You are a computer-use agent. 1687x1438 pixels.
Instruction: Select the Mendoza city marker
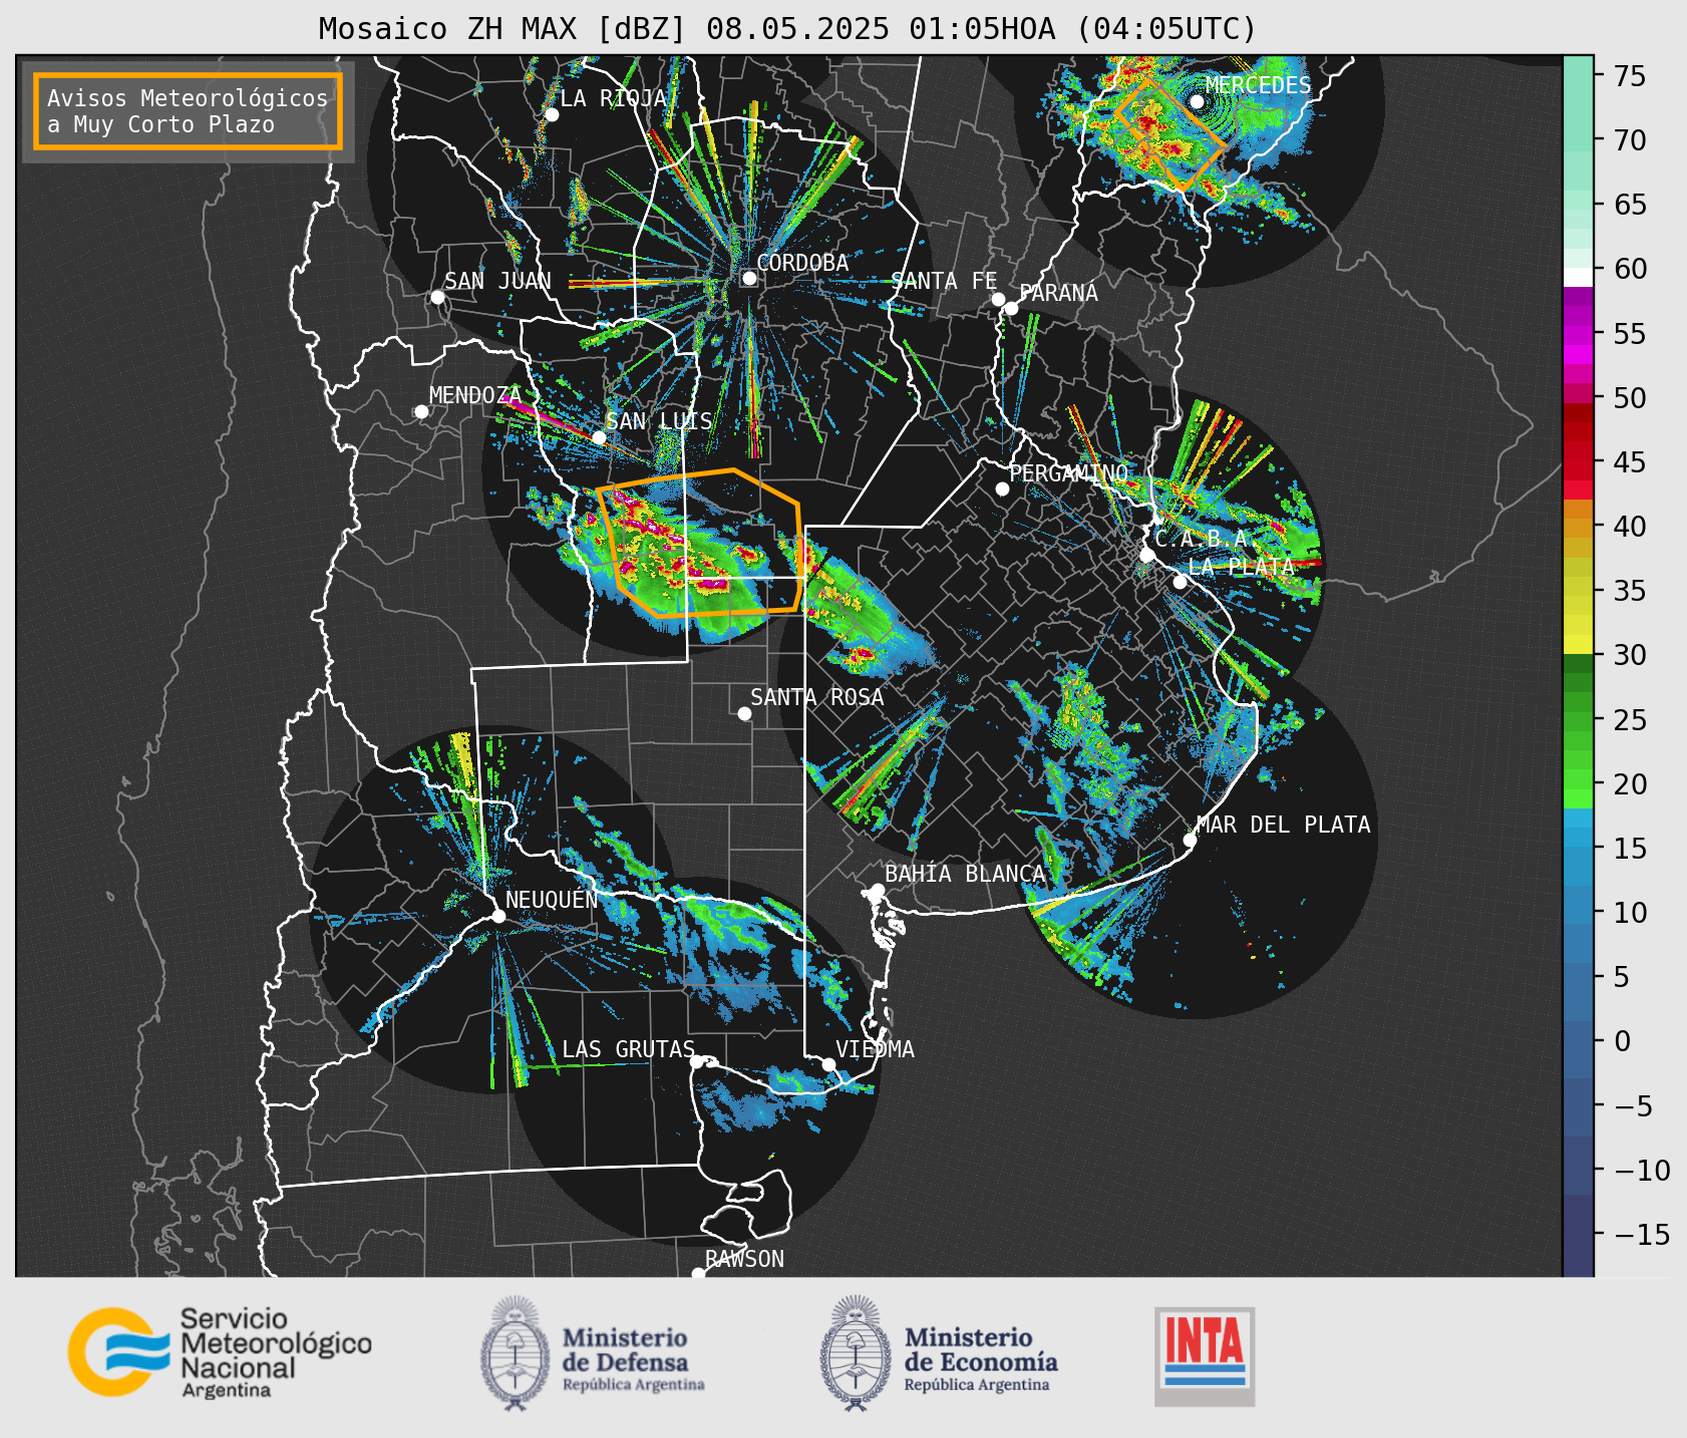(x=421, y=412)
